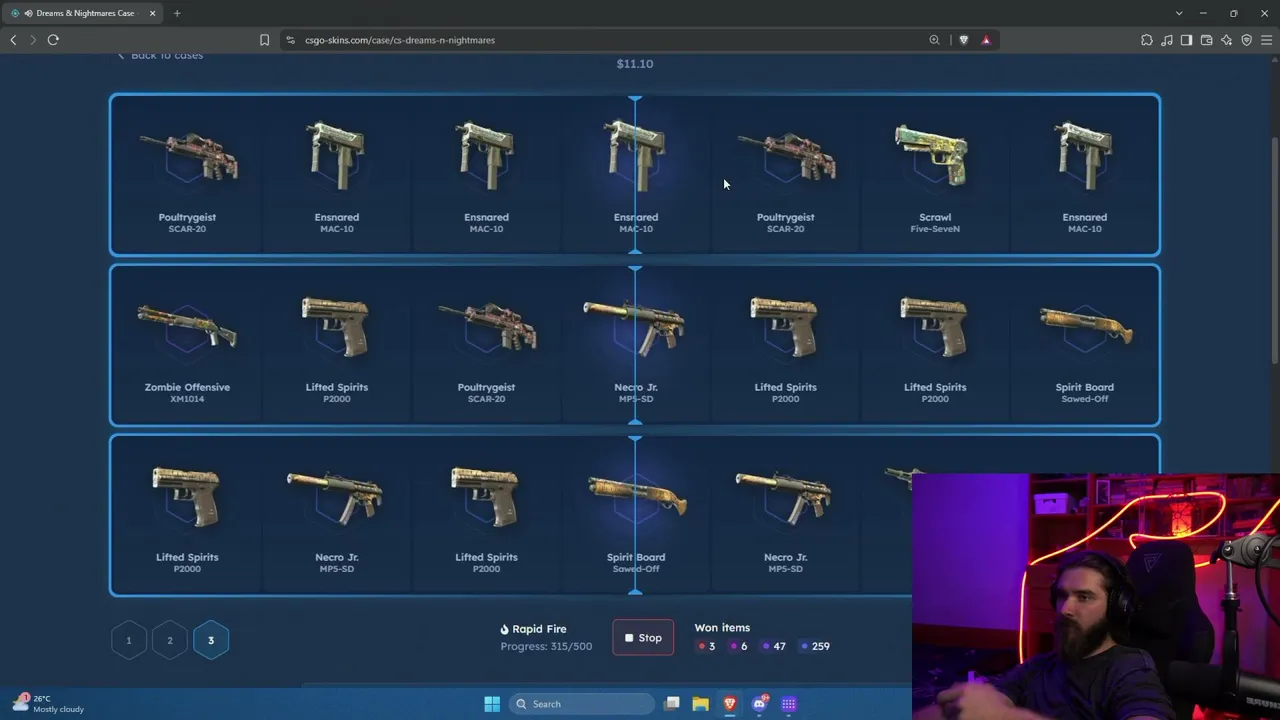Viewport: 1280px width, 720px height.
Task: Open the Brave Shields lion icon
Action: pyautogui.click(x=963, y=40)
